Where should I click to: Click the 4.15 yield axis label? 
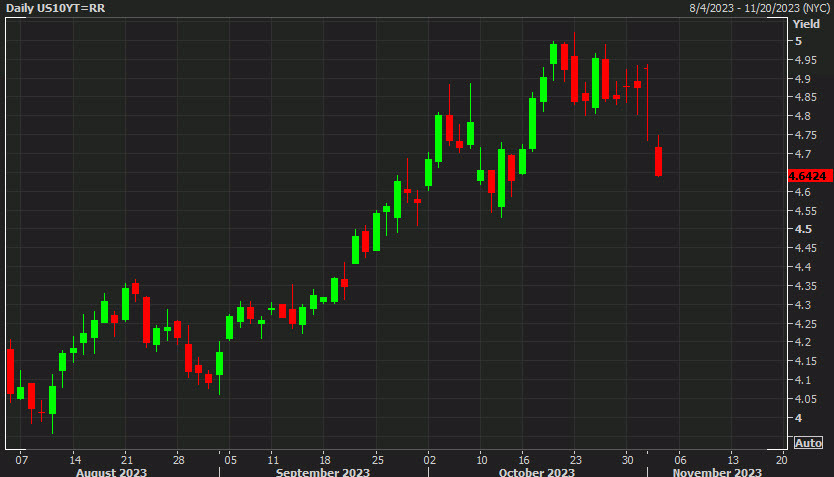click(805, 361)
